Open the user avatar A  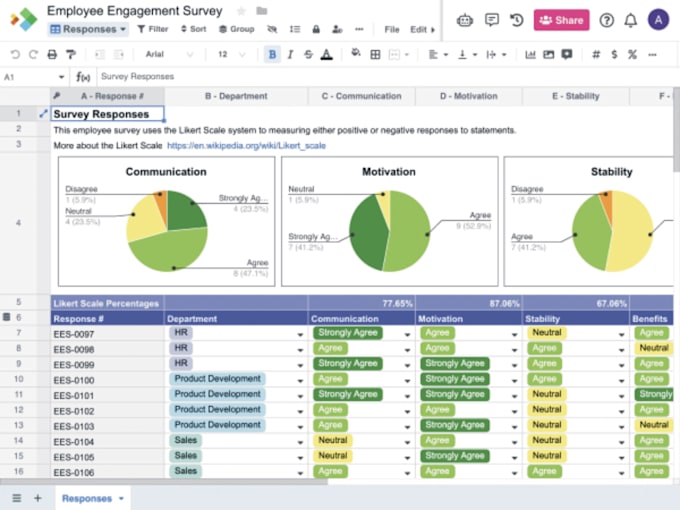pyautogui.click(x=658, y=20)
